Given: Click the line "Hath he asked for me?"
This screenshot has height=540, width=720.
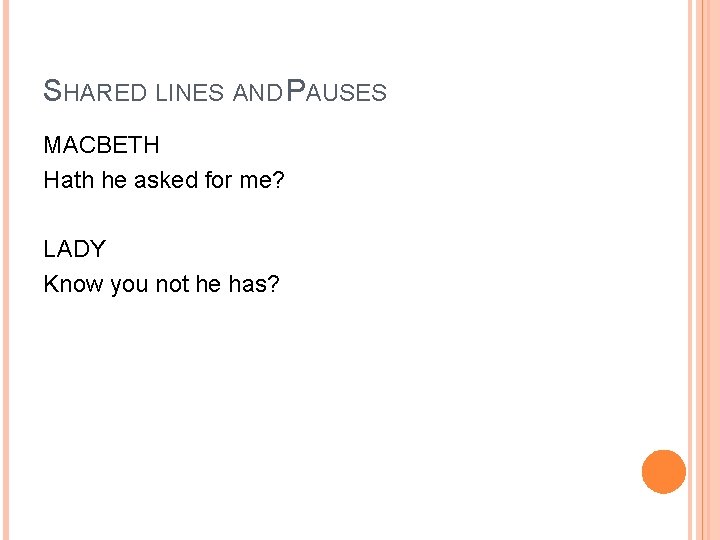Looking at the screenshot, I should tap(165, 180).
